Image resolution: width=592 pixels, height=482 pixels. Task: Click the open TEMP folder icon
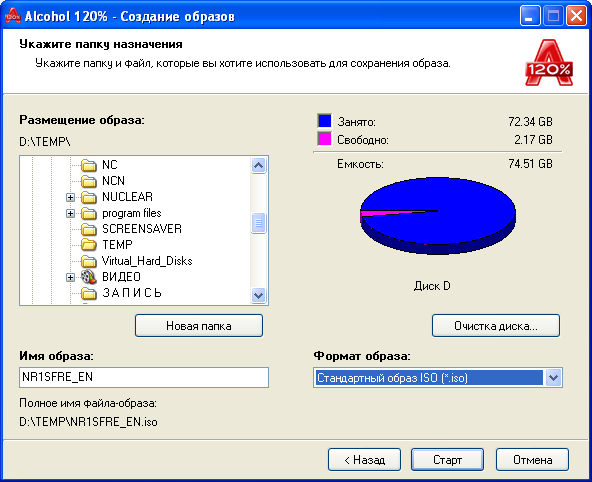coord(89,245)
